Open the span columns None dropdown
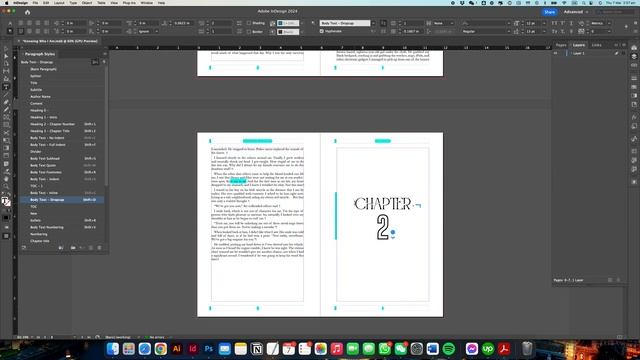The image size is (640, 360). point(443,23)
